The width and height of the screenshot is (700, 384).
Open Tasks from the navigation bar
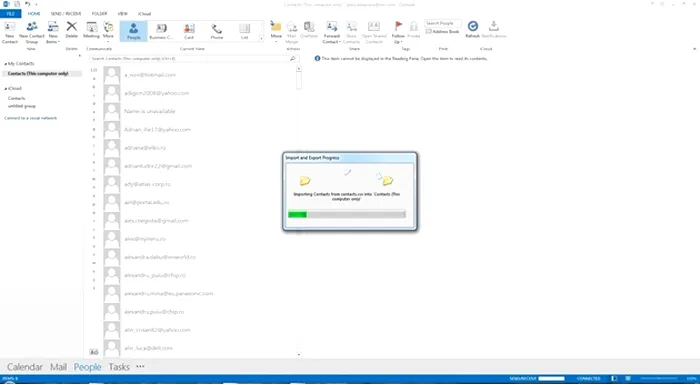[x=119, y=367]
